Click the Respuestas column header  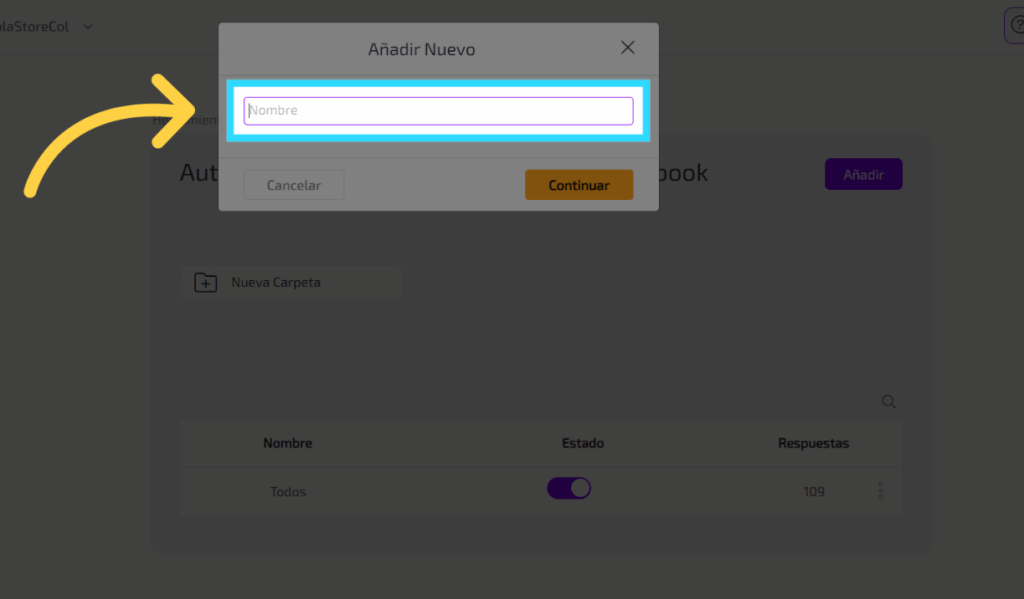pos(813,443)
